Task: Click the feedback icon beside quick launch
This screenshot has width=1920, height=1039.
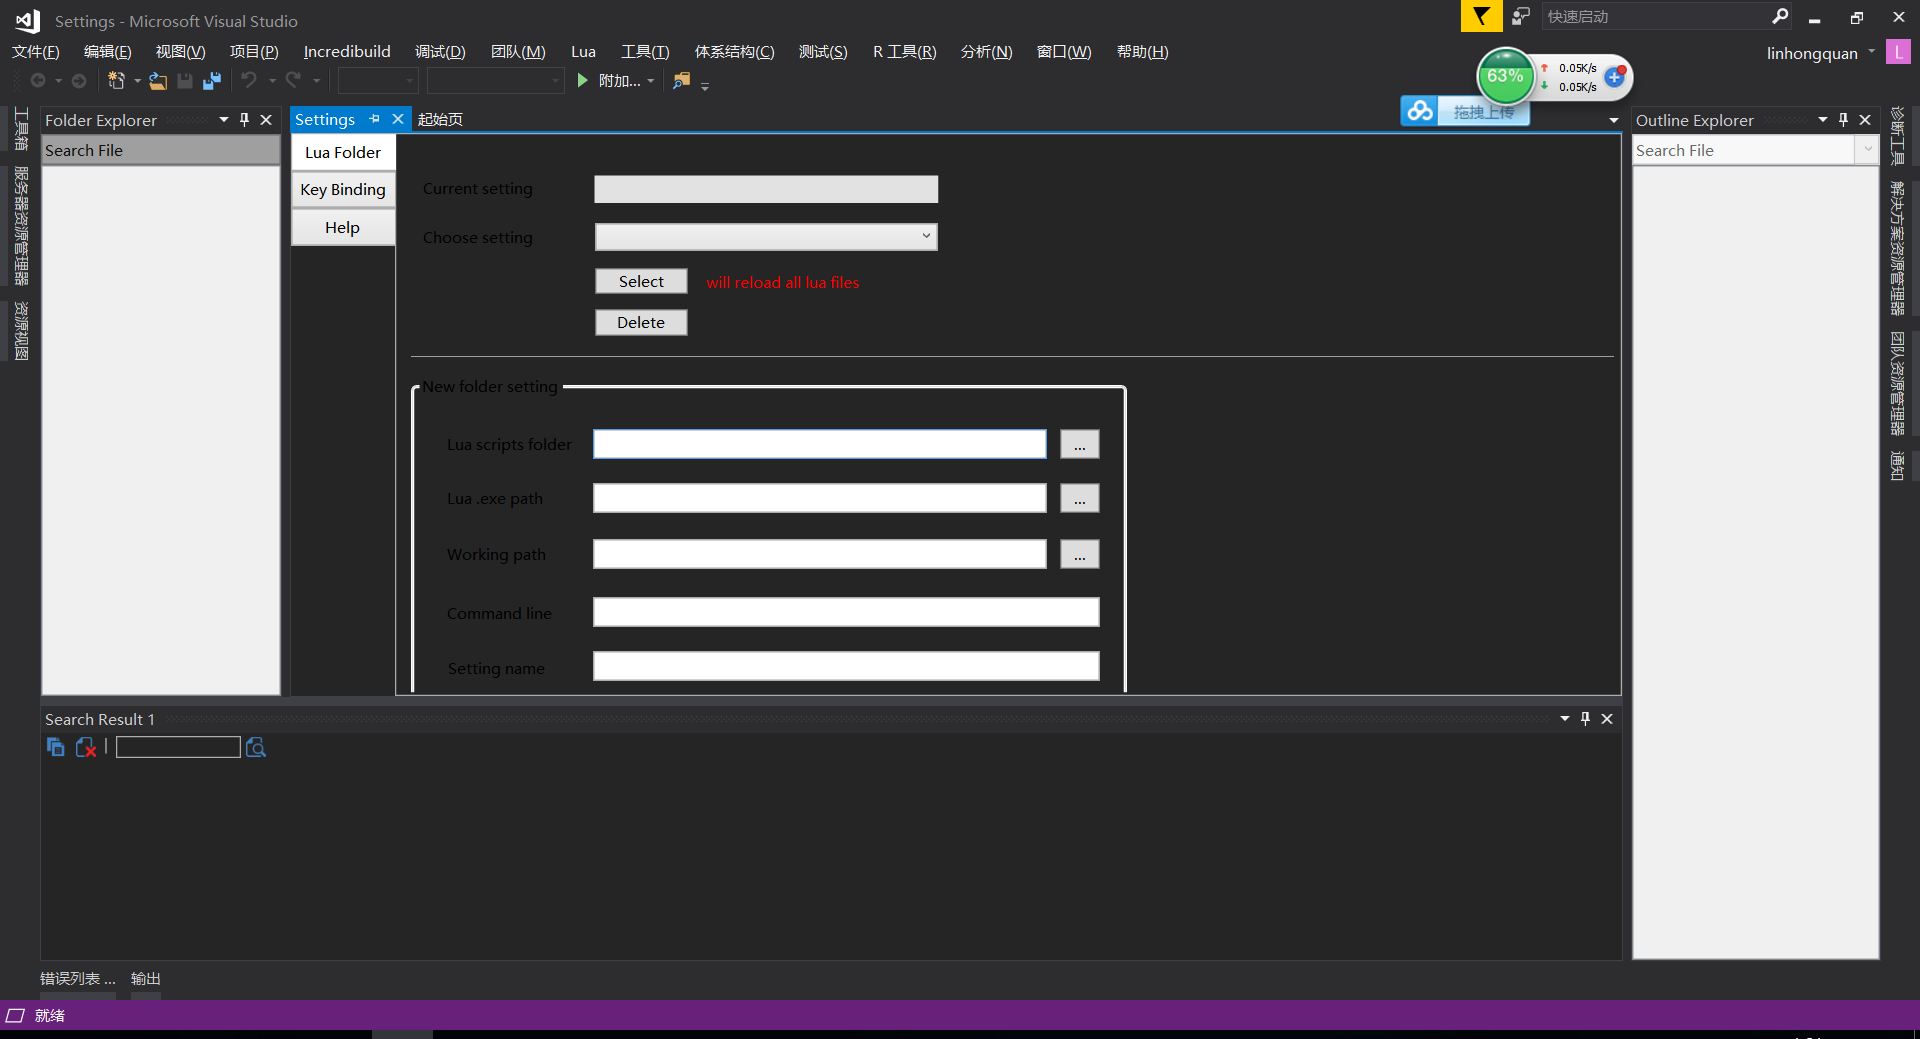Action: coord(1521,16)
